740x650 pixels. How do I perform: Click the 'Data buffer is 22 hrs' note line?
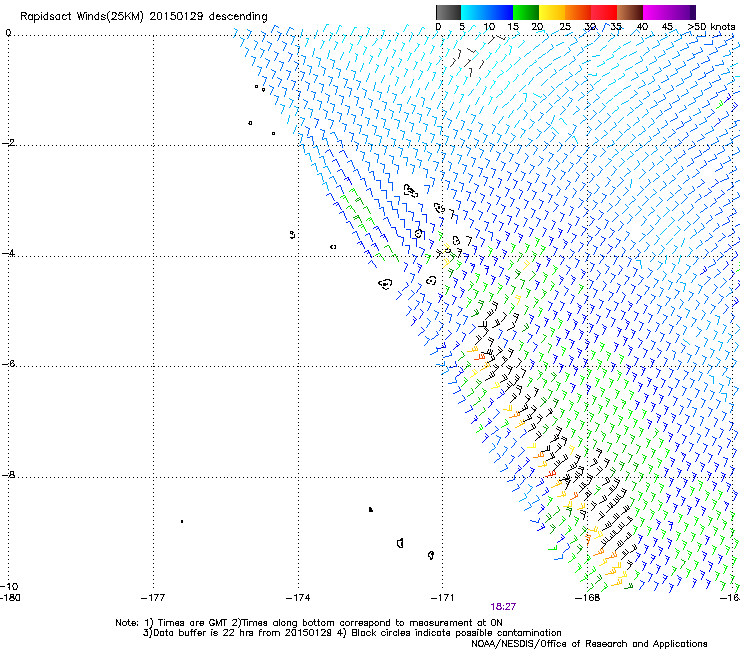coord(352,633)
